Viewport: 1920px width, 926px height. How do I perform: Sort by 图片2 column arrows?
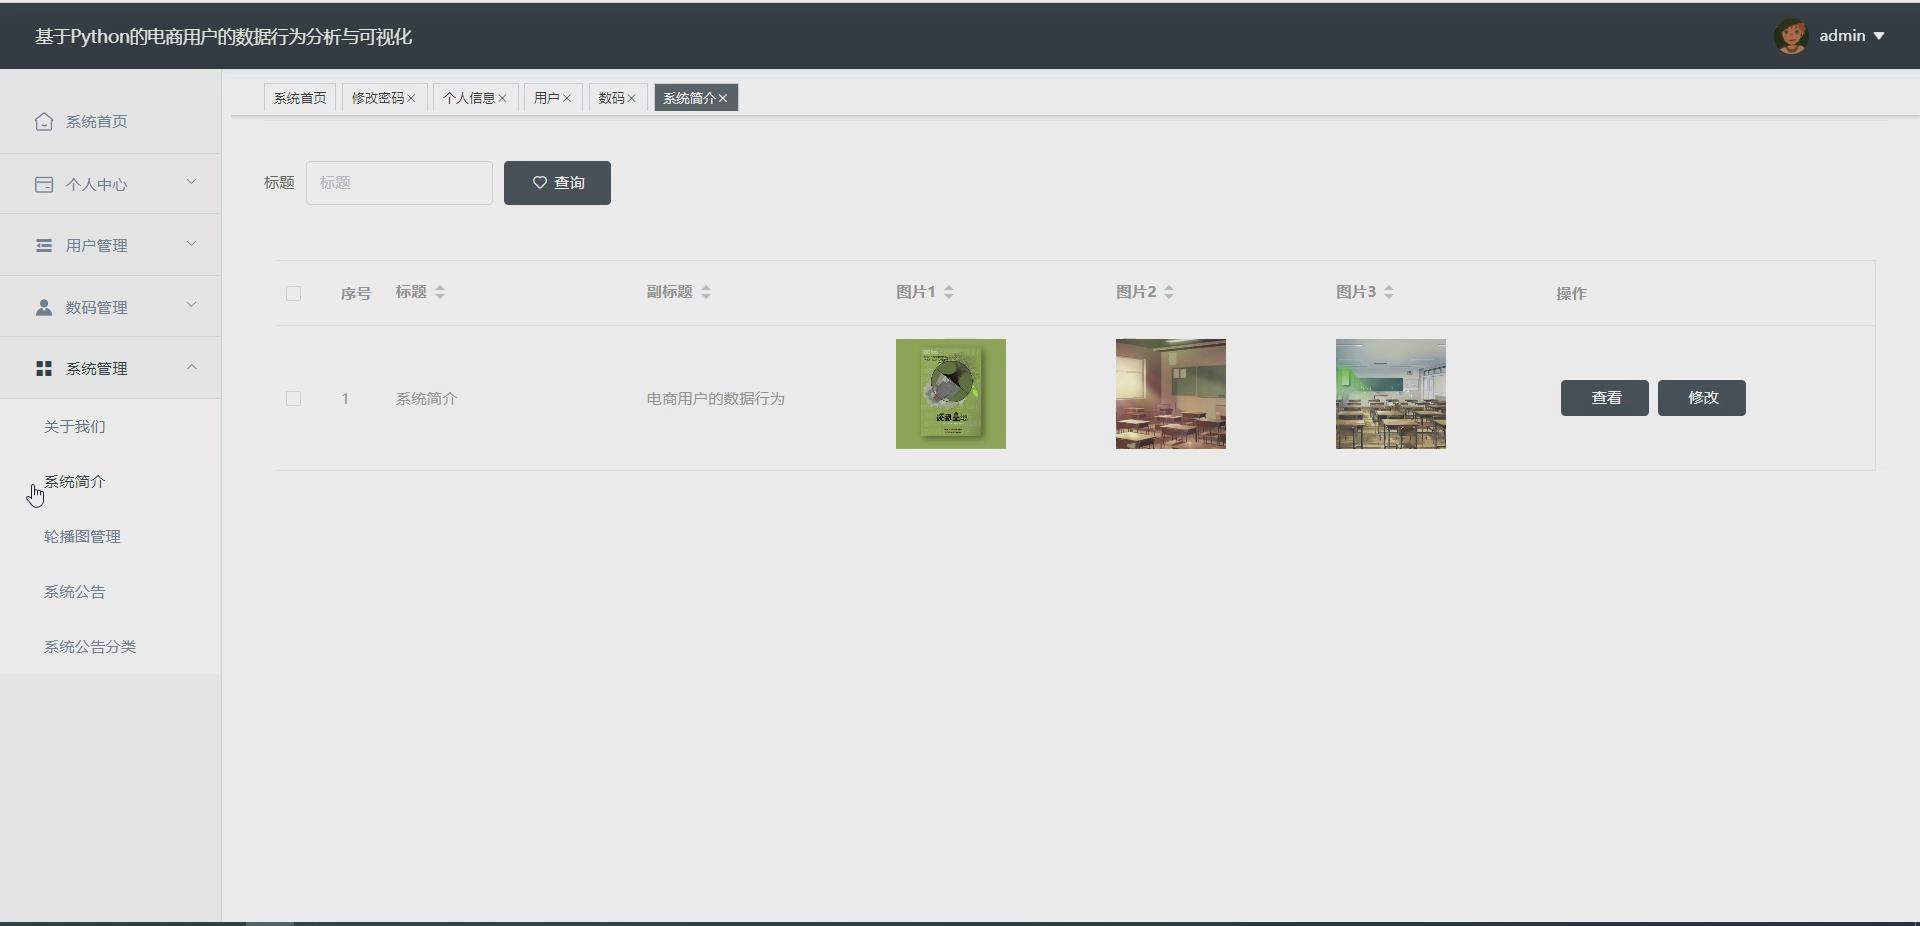click(1169, 292)
